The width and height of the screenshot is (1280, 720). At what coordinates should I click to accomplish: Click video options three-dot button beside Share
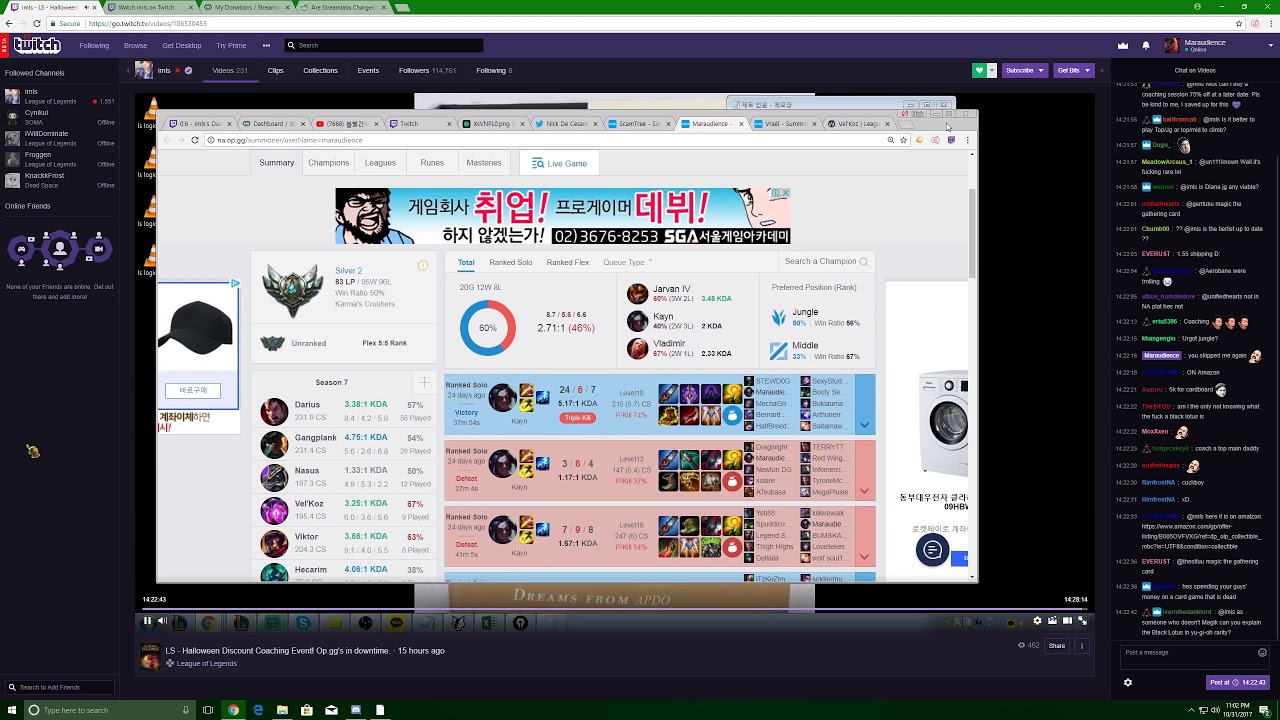(1082, 646)
